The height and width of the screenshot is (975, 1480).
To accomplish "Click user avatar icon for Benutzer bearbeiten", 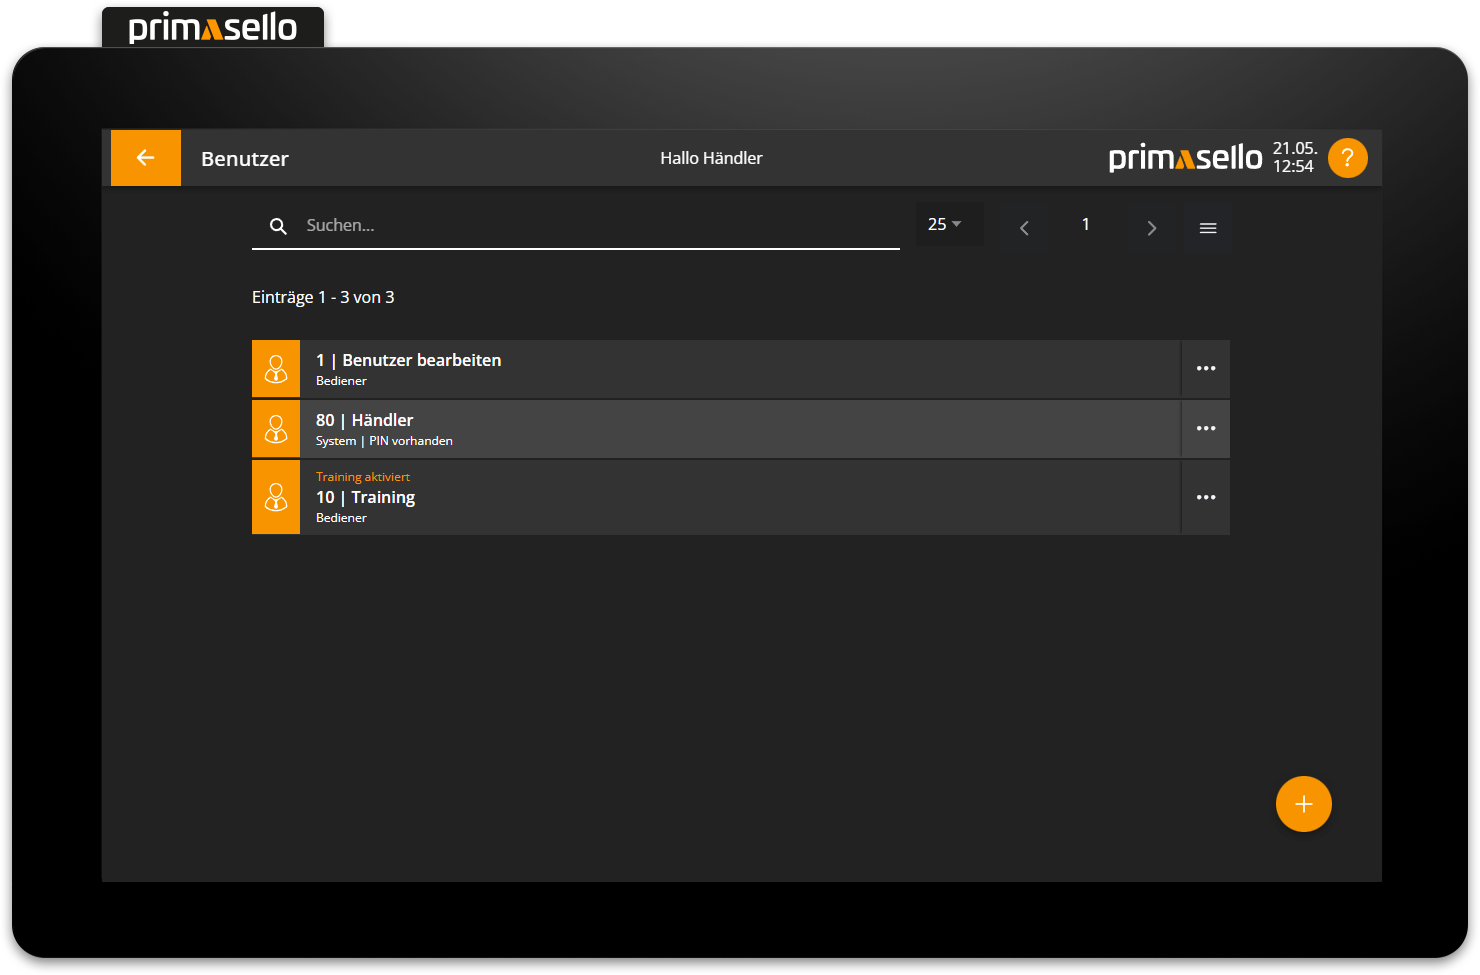I will pyautogui.click(x=276, y=369).
